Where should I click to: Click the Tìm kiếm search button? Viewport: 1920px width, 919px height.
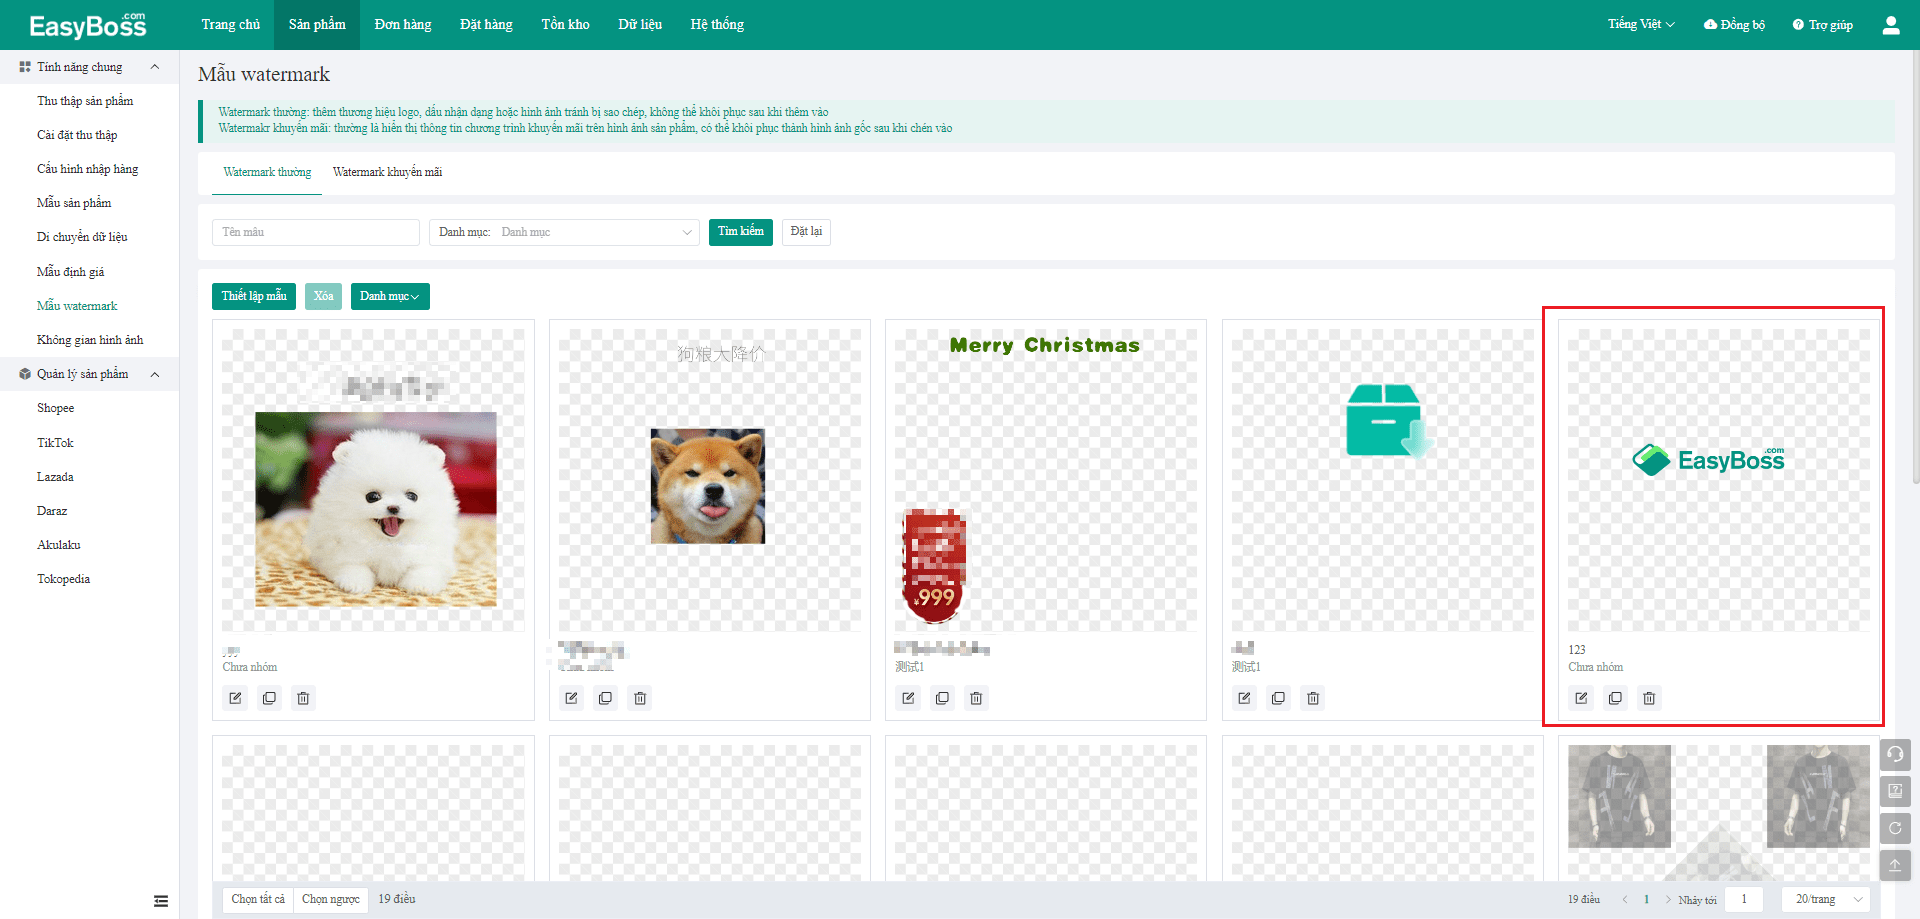(741, 232)
